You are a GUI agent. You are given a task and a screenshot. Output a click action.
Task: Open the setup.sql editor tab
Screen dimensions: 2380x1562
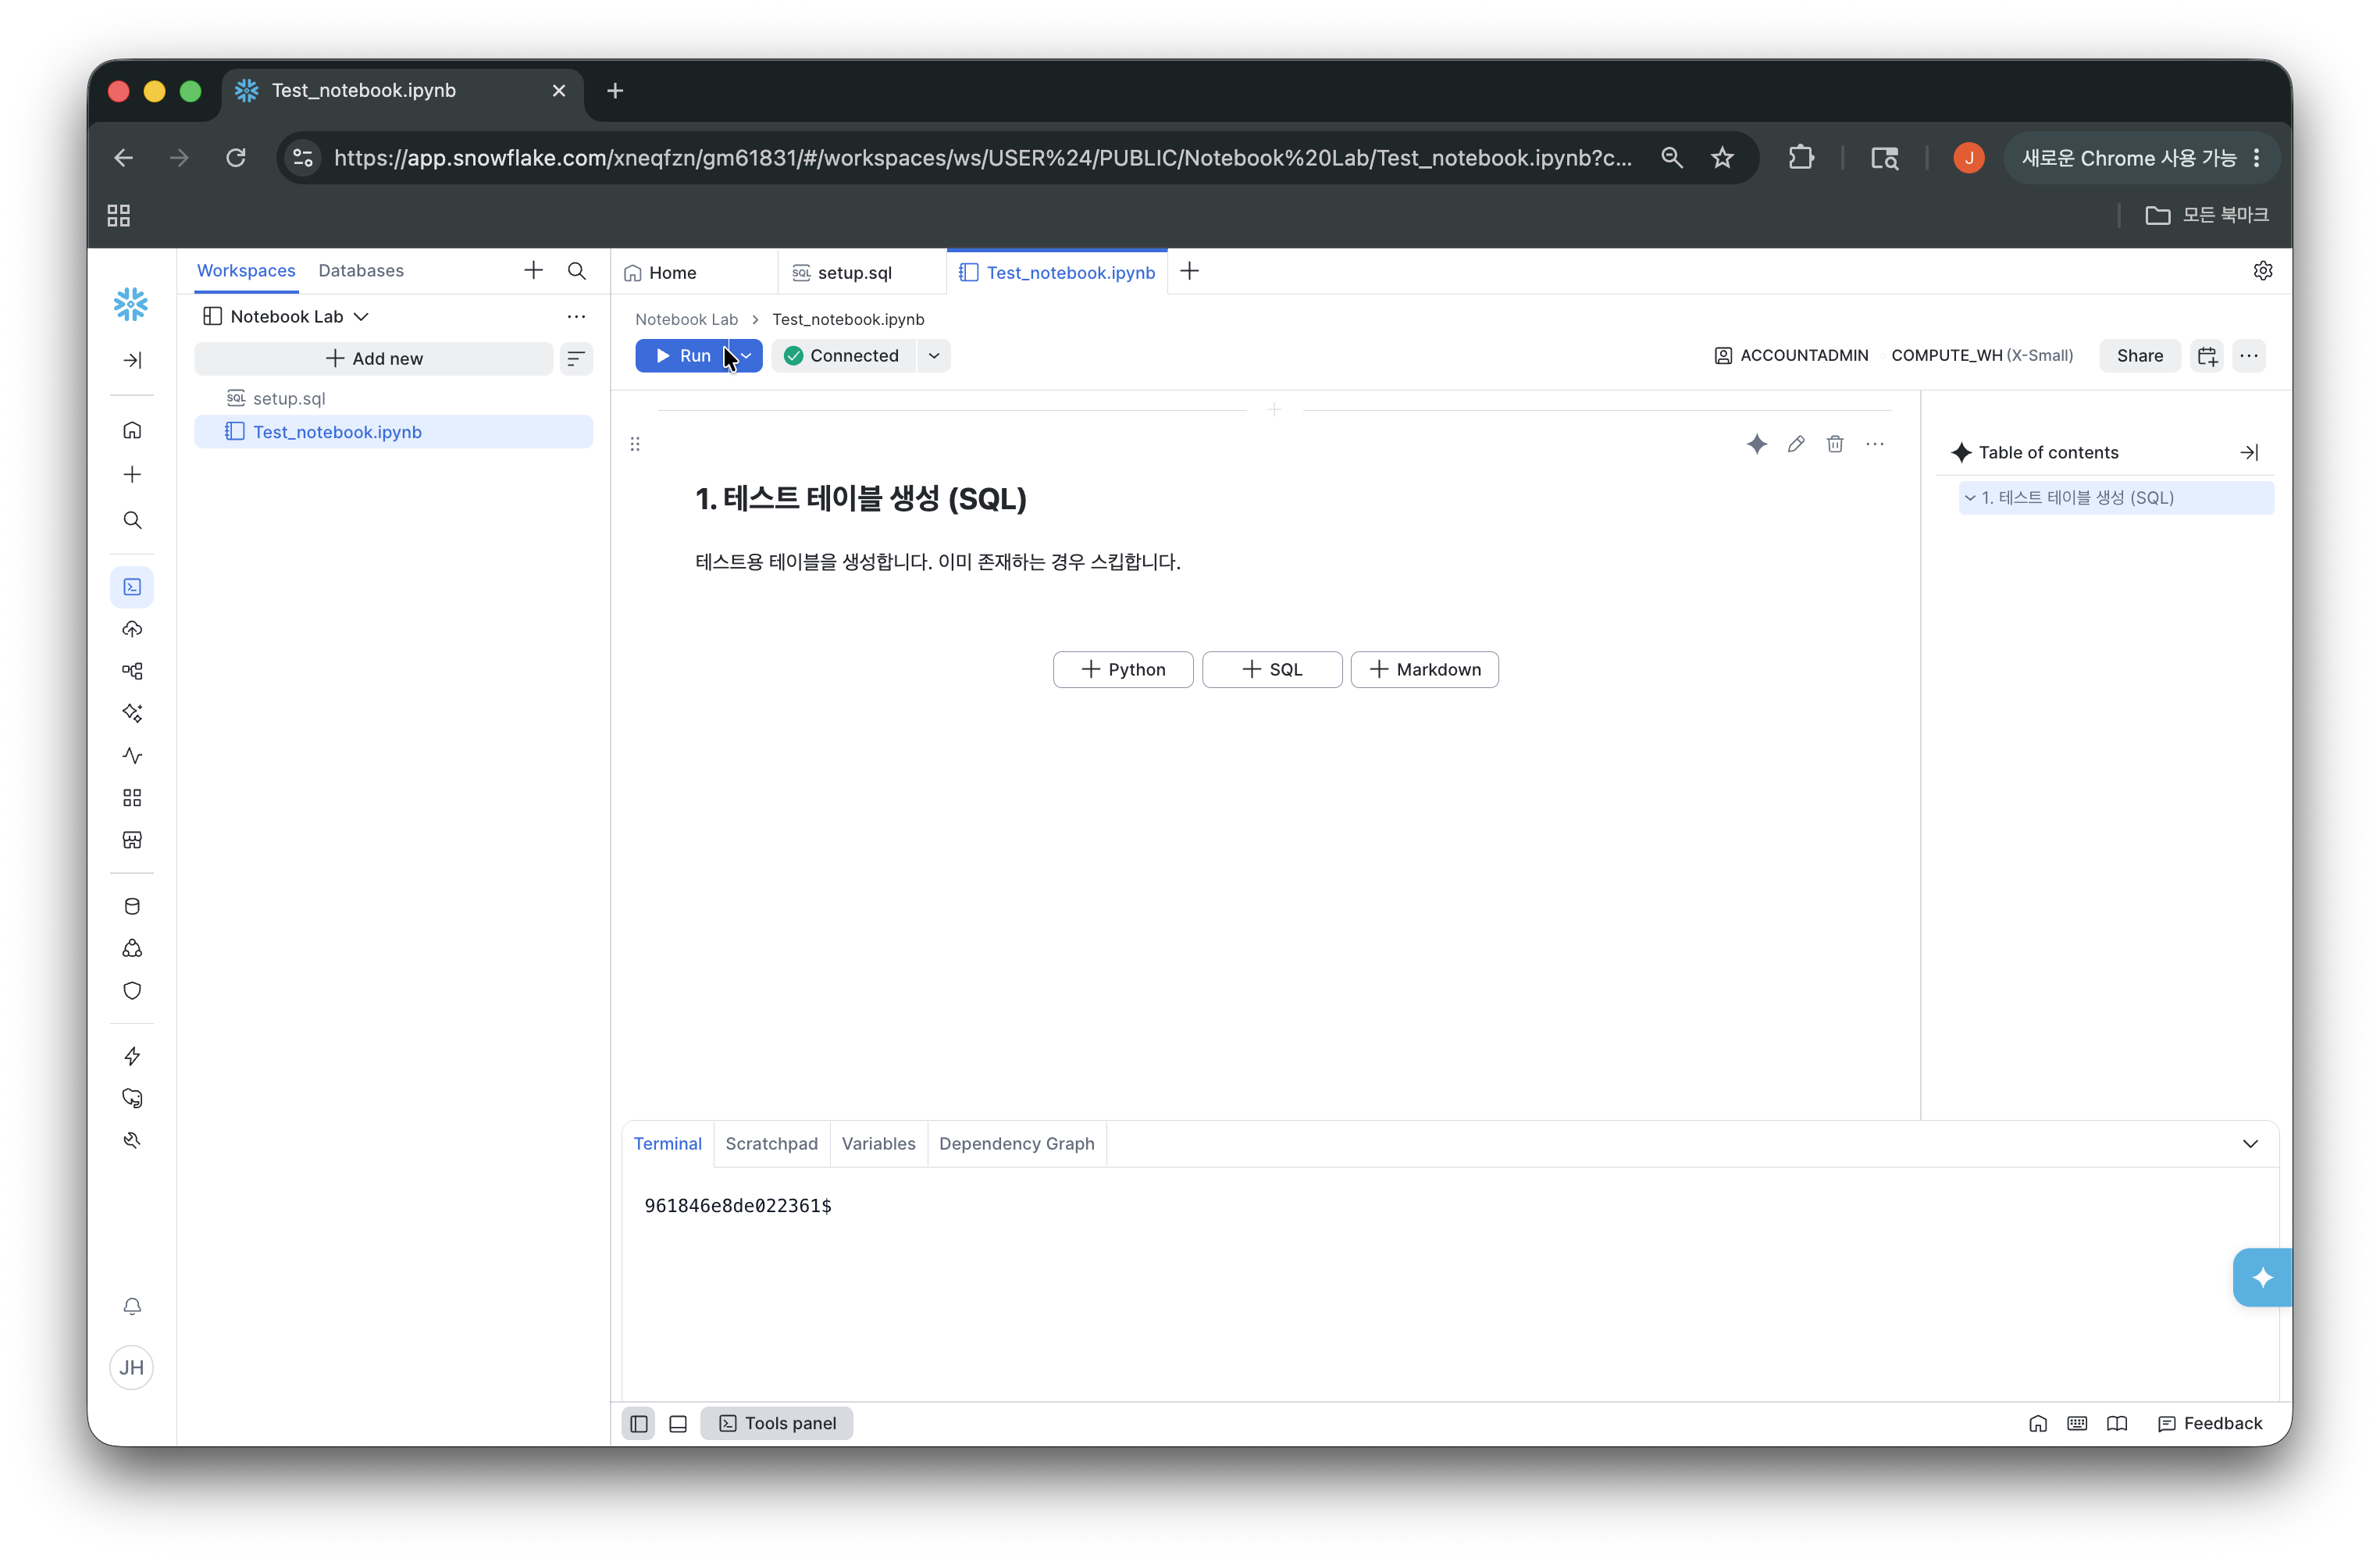tap(856, 272)
